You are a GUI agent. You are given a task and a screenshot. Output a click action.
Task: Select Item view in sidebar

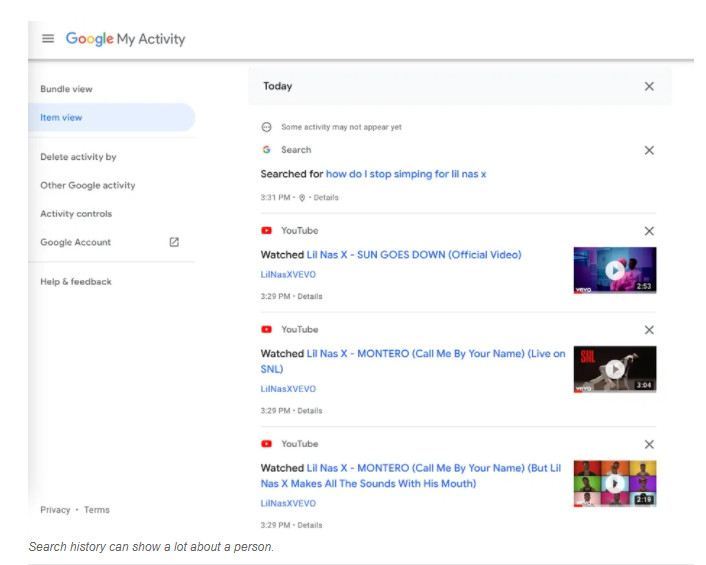(61, 118)
